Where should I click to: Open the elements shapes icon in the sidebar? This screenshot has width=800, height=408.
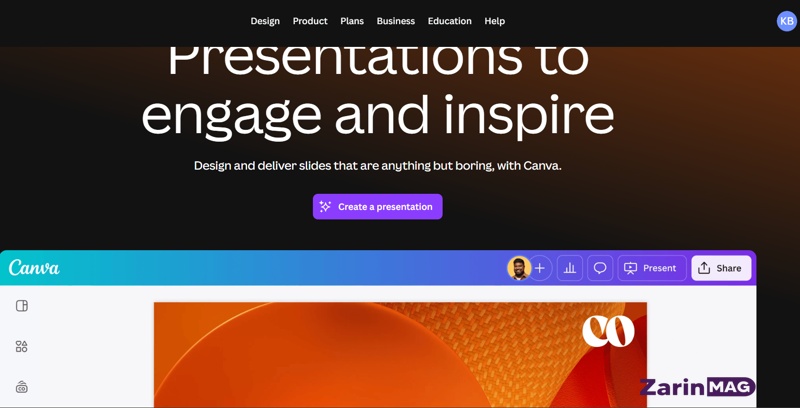pyautogui.click(x=21, y=347)
